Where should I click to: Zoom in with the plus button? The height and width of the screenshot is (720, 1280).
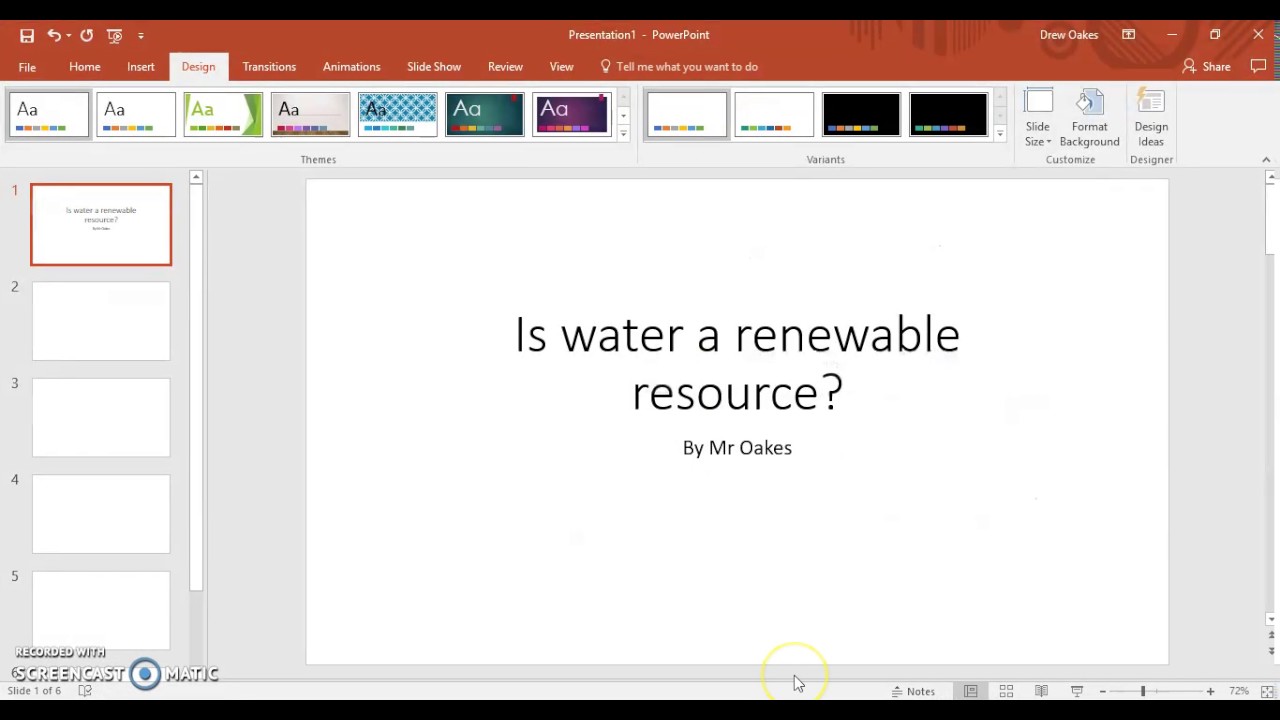[1210, 691]
